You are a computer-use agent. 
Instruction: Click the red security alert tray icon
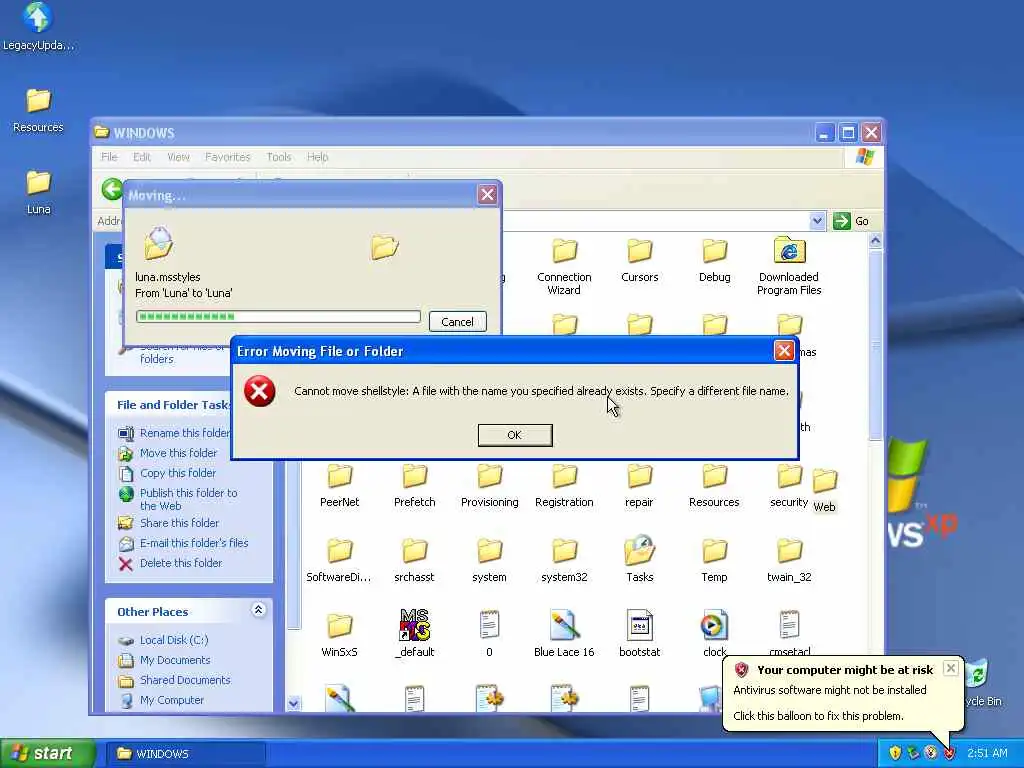(x=950, y=753)
